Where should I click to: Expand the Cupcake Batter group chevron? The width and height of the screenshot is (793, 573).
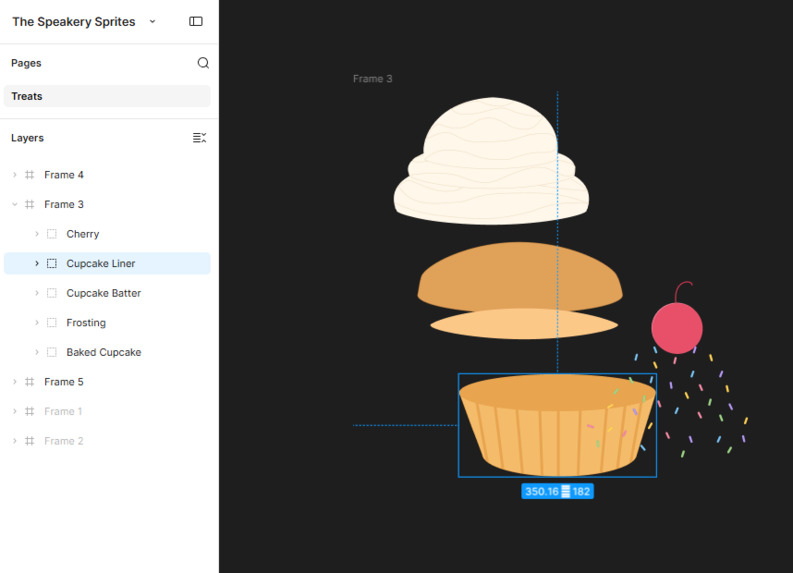coord(37,293)
